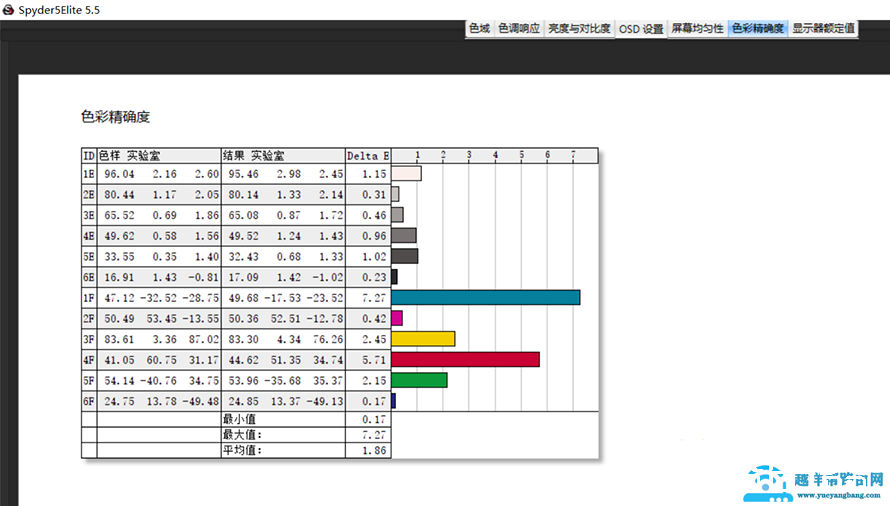Click the 色彩精确度 page heading
The width and height of the screenshot is (890, 506).
(x=115, y=117)
